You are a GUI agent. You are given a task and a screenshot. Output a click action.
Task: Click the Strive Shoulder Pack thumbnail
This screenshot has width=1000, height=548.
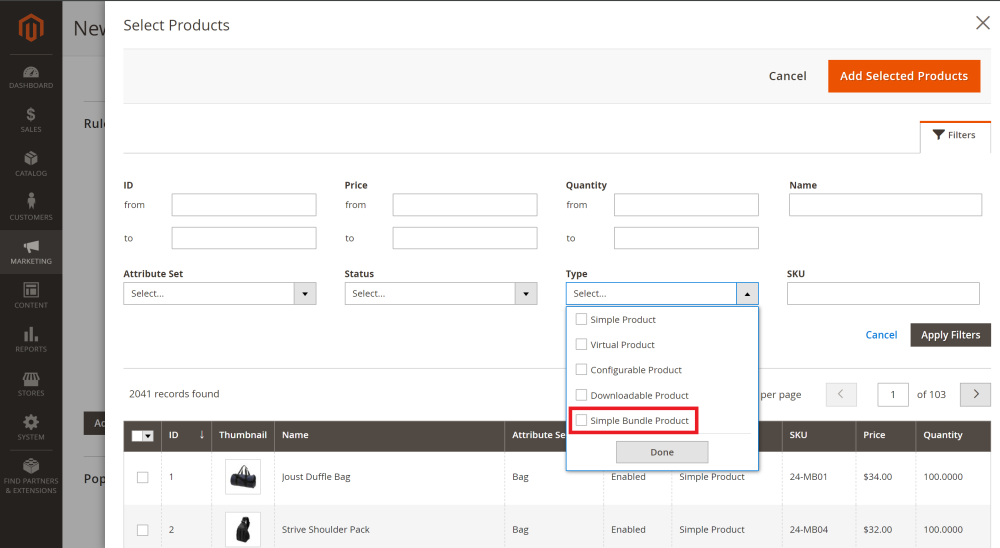point(243,529)
